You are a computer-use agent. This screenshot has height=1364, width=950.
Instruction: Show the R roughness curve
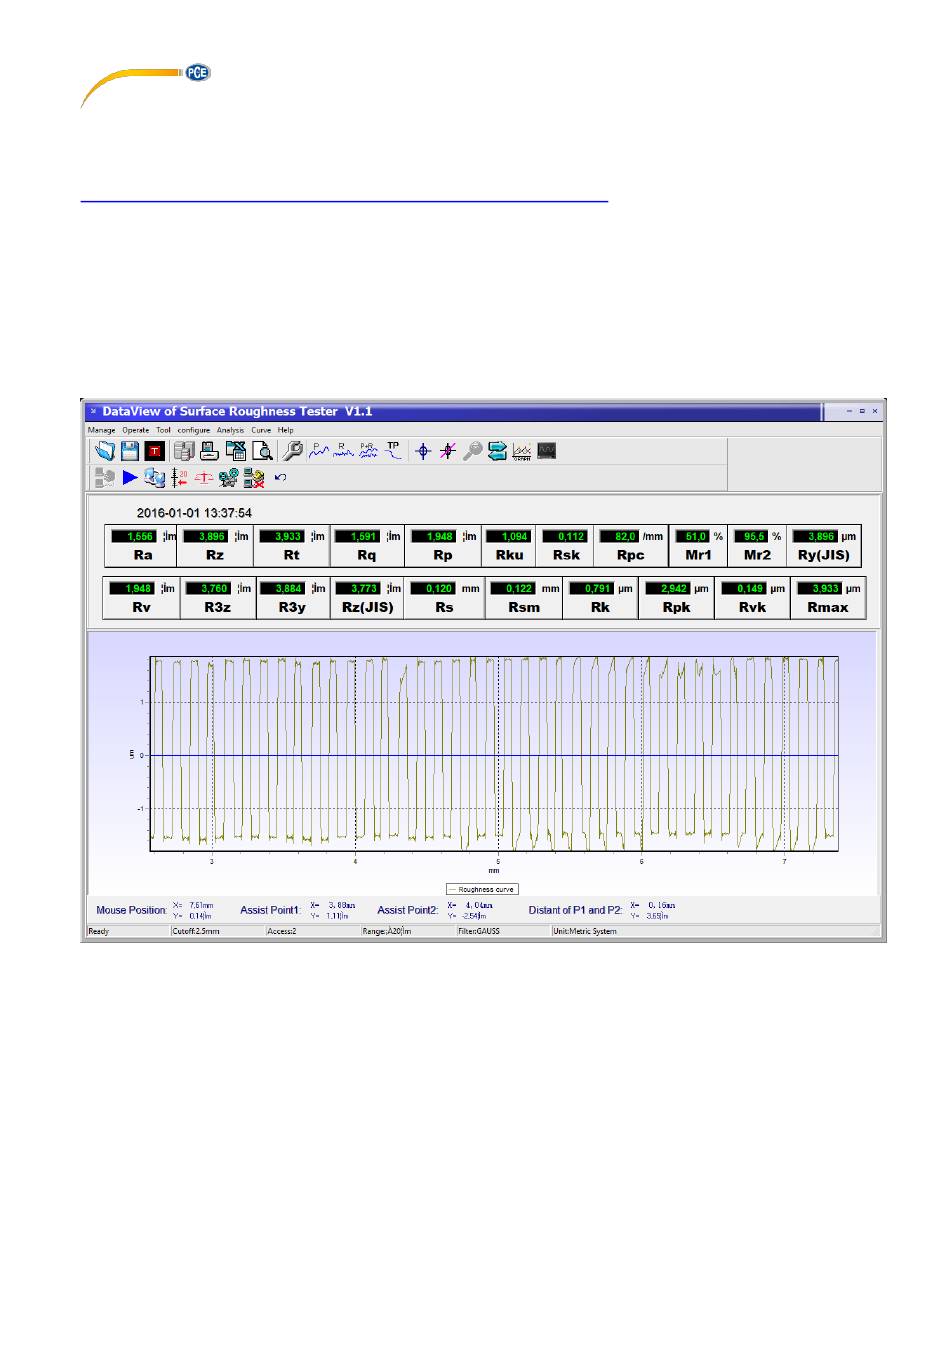tap(344, 451)
